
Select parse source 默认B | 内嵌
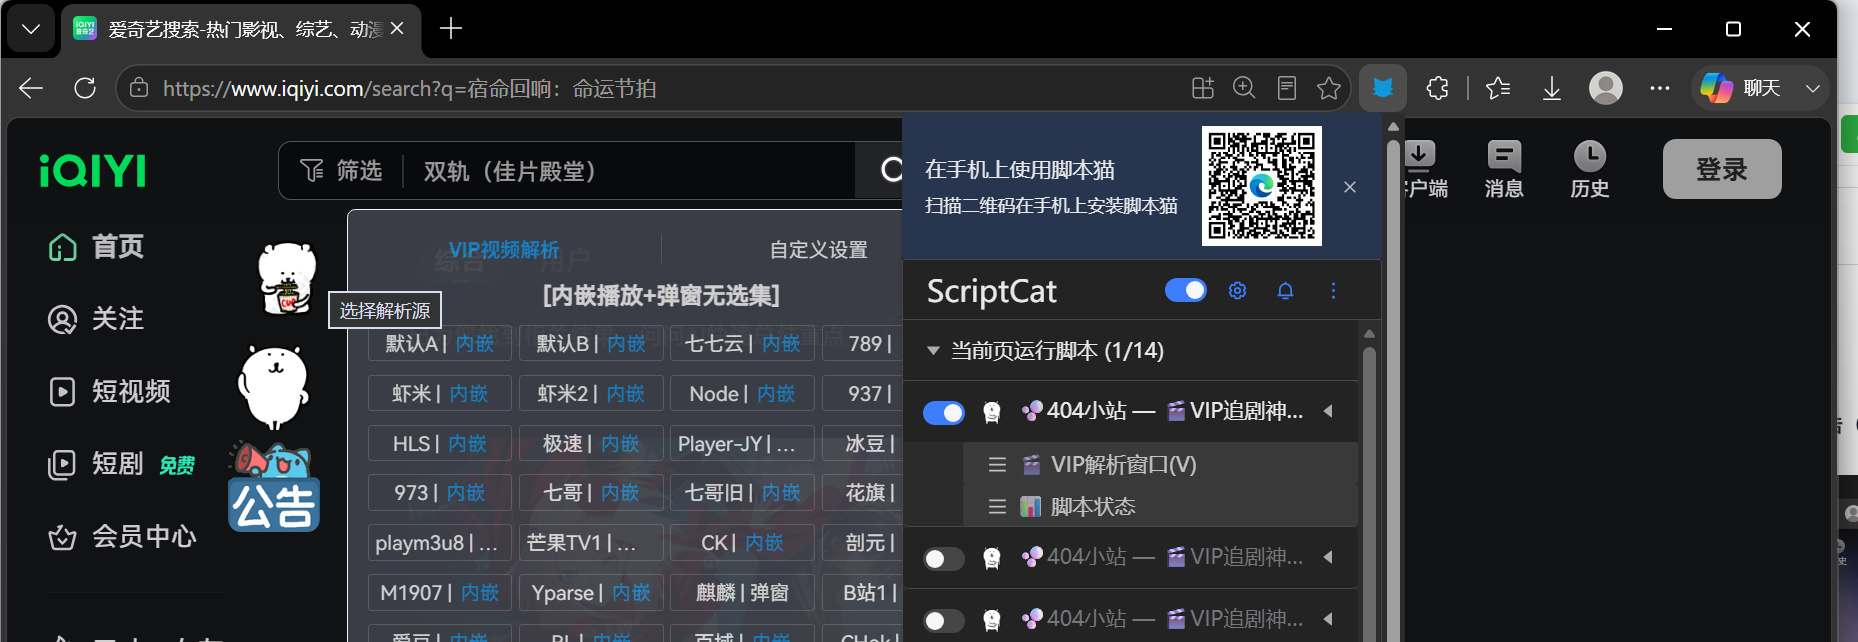tap(591, 343)
